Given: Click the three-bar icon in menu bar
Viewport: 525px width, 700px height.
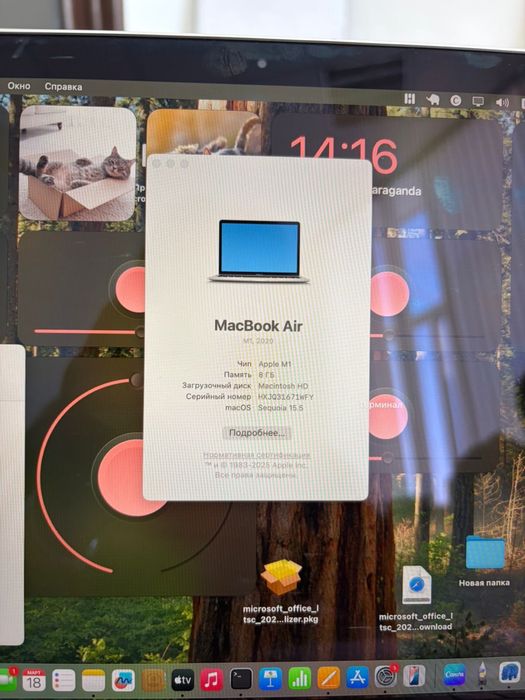Looking at the screenshot, I should point(409,99).
